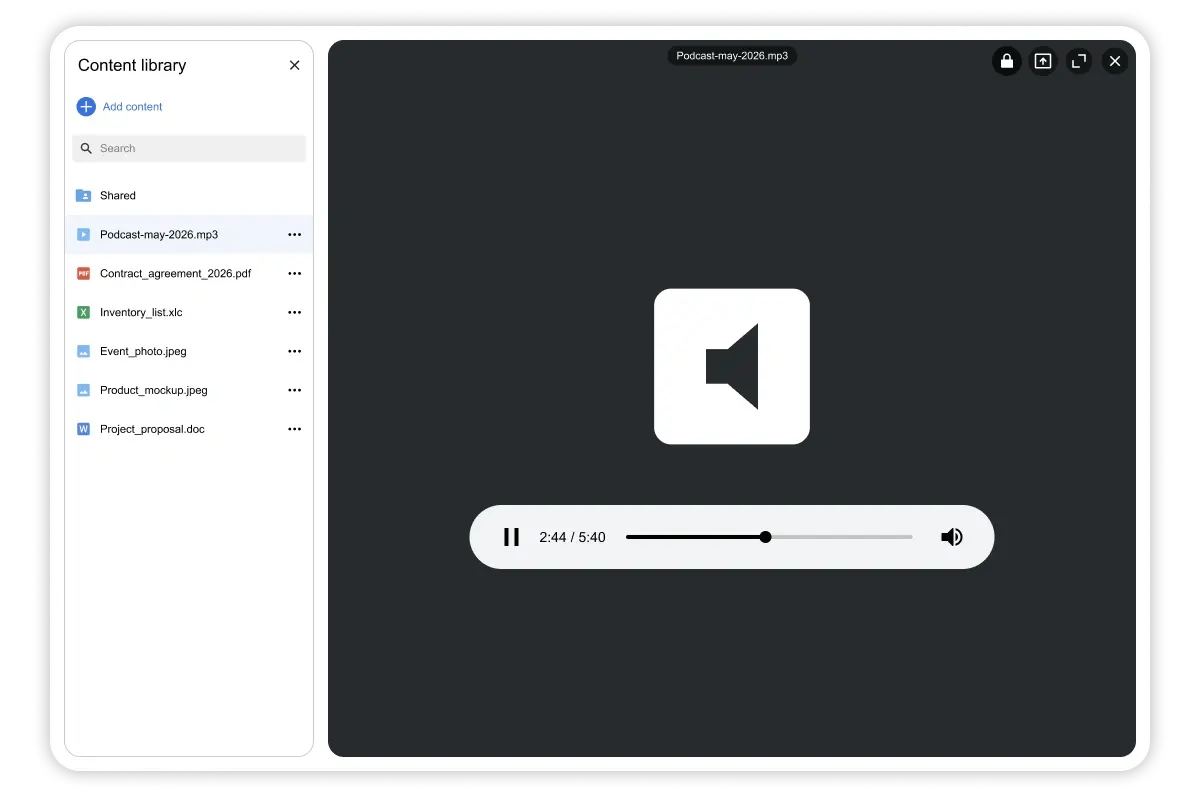The image size is (1200, 797).
Task: Mute audio with the volume speaker icon
Action: (952, 537)
